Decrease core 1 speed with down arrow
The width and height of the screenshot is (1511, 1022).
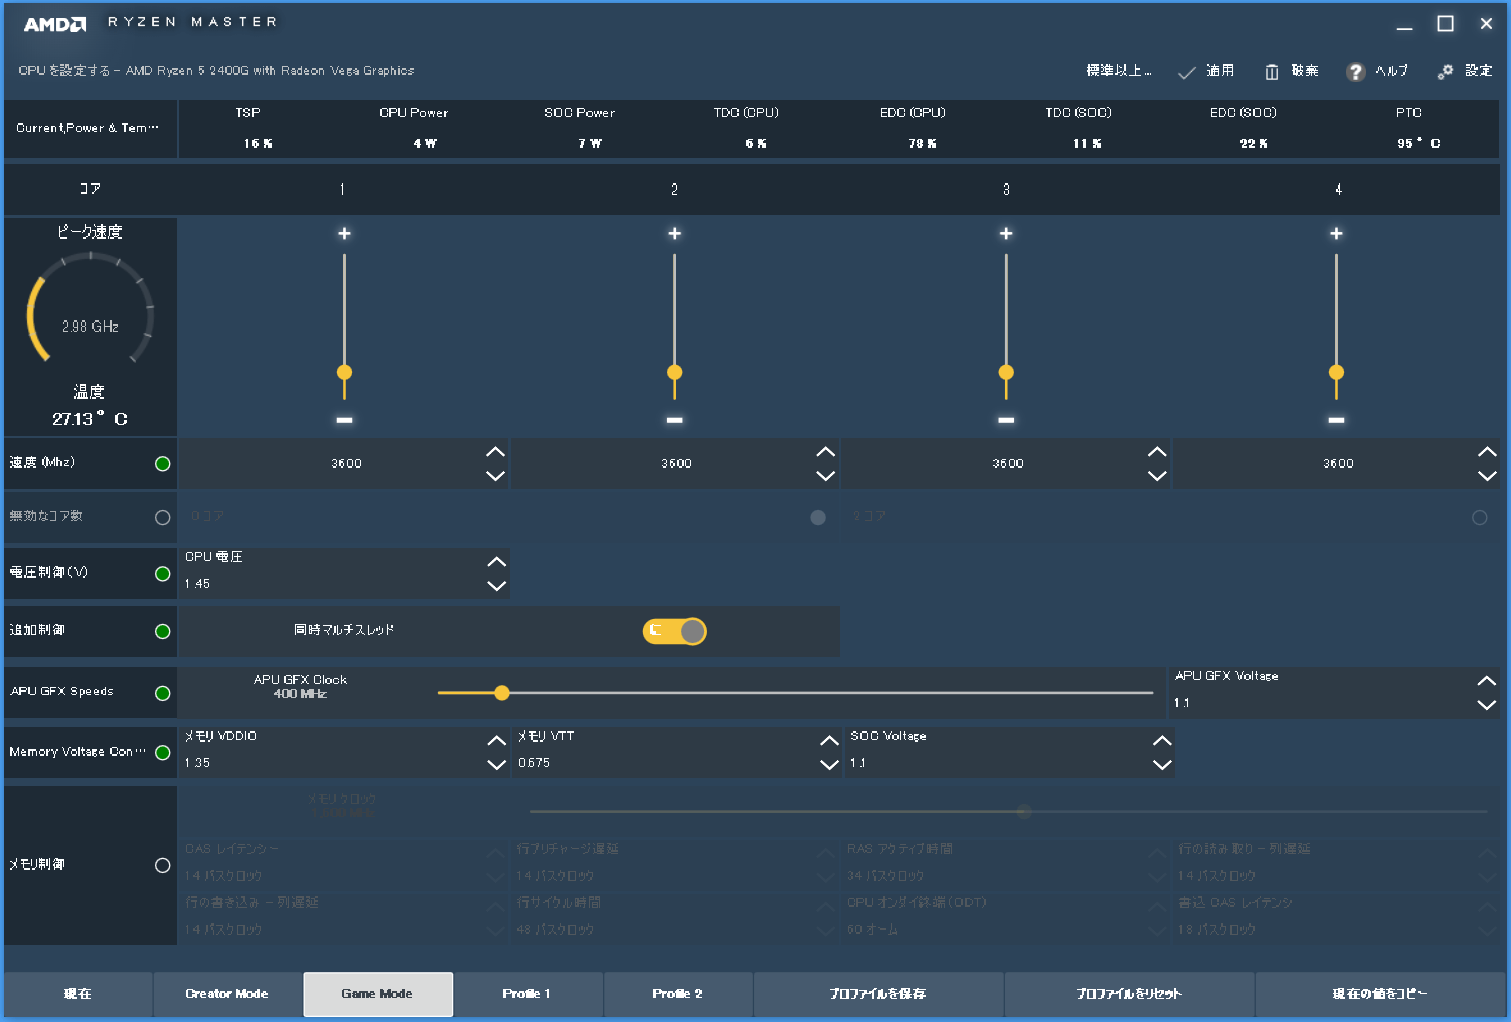(x=495, y=476)
